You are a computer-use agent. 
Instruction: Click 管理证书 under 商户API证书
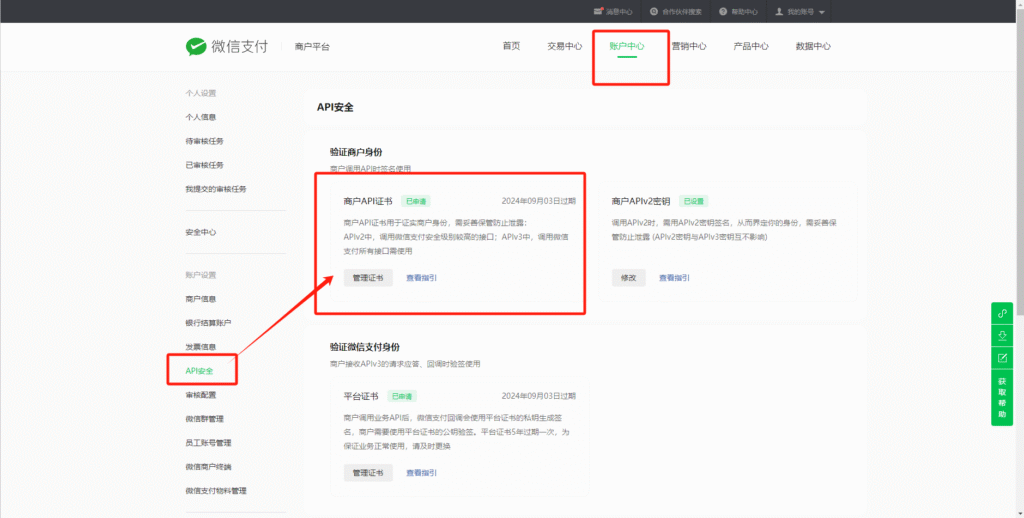pos(368,278)
